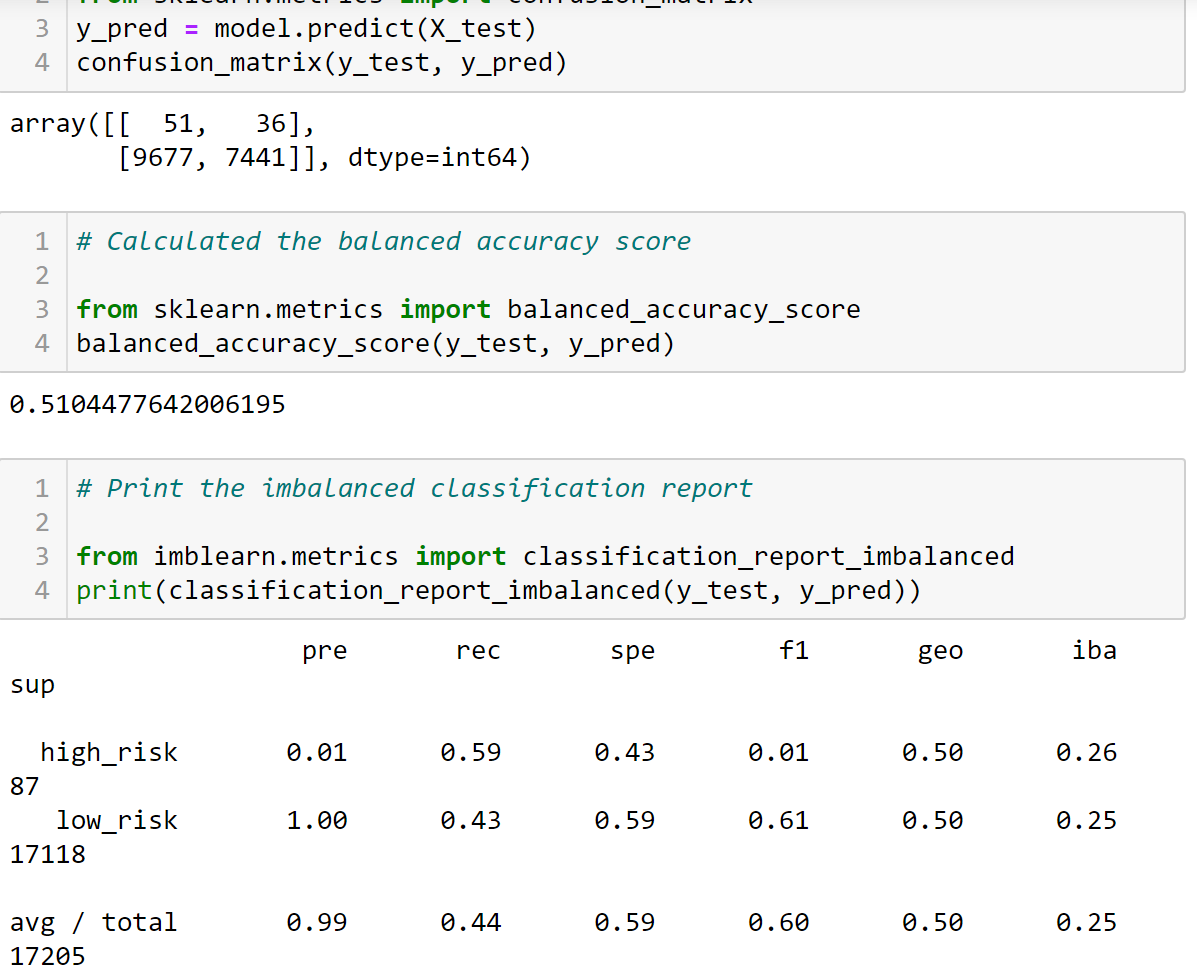The height and width of the screenshot is (975, 1197).
Task: Click the 'f1' column header
Action: [x=794, y=650]
